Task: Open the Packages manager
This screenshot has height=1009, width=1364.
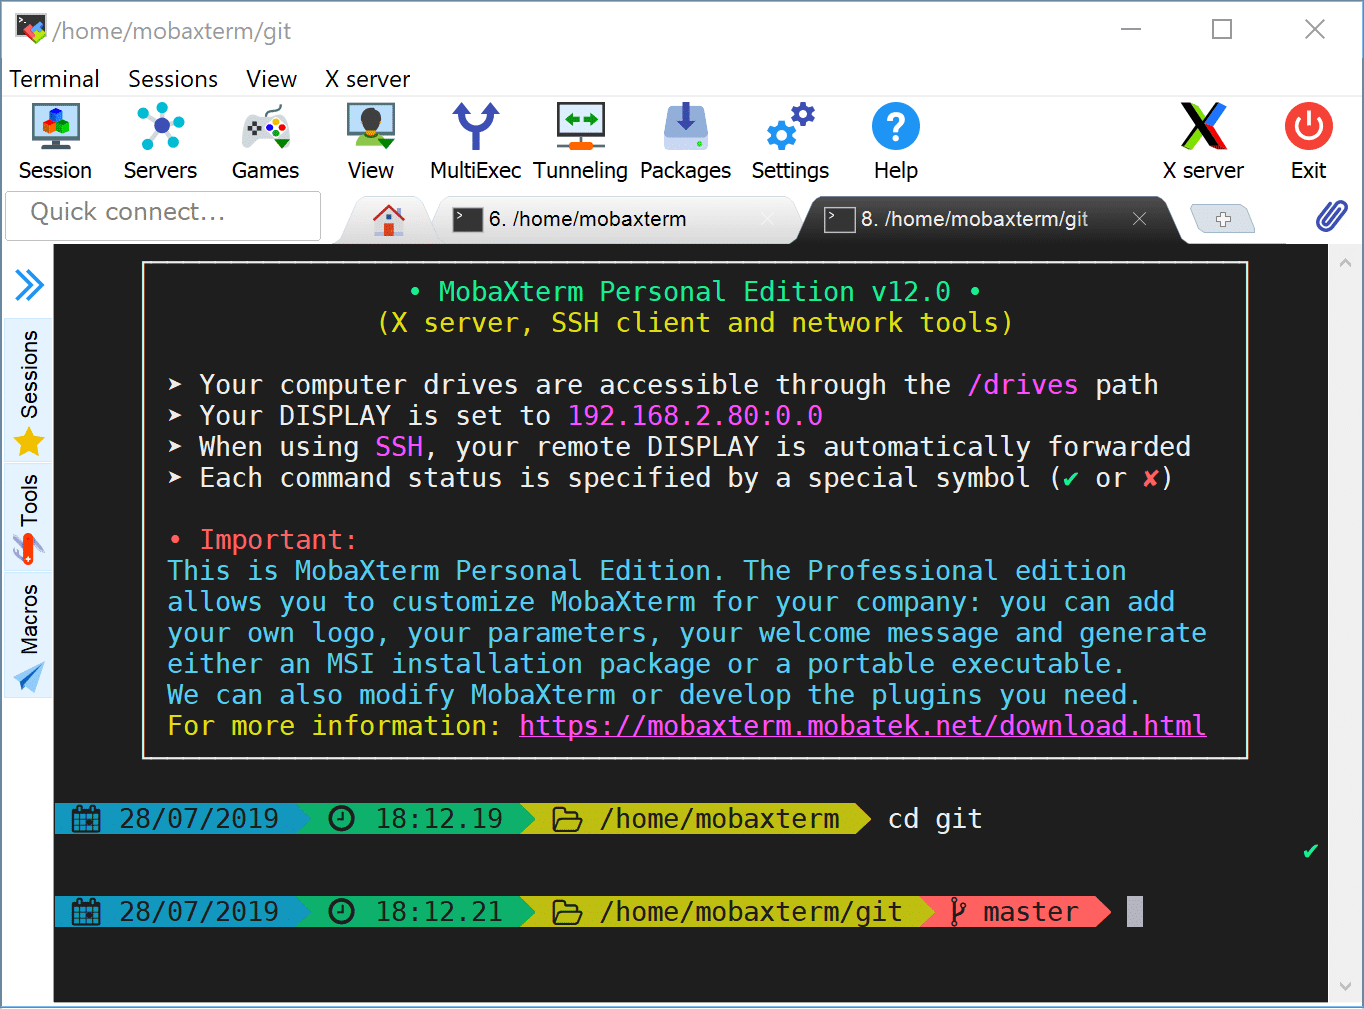Action: [x=685, y=142]
